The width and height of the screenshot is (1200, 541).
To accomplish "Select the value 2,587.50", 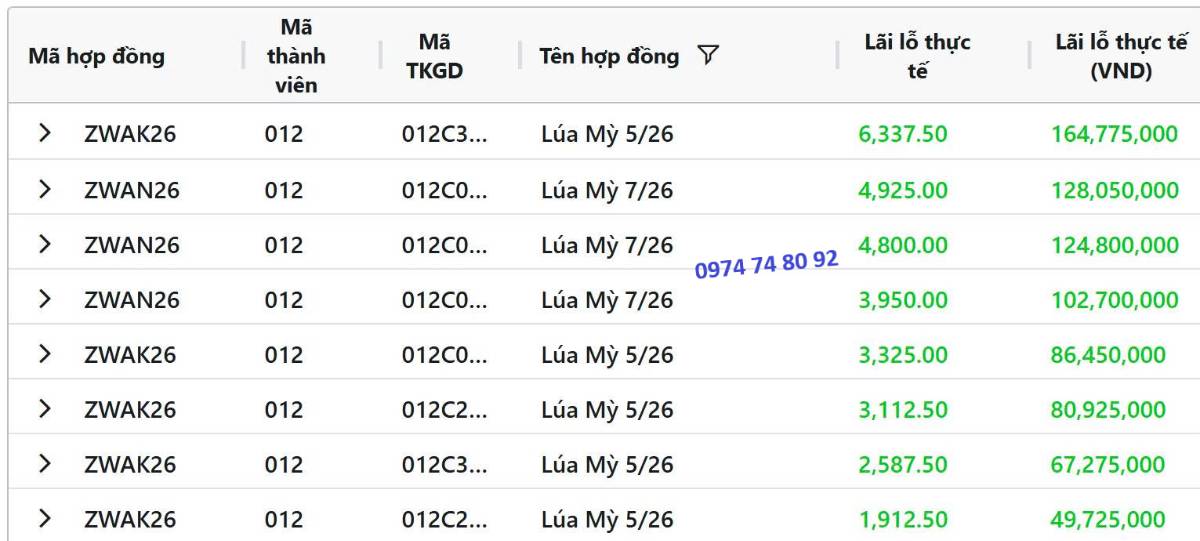I will [x=903, y=465].
